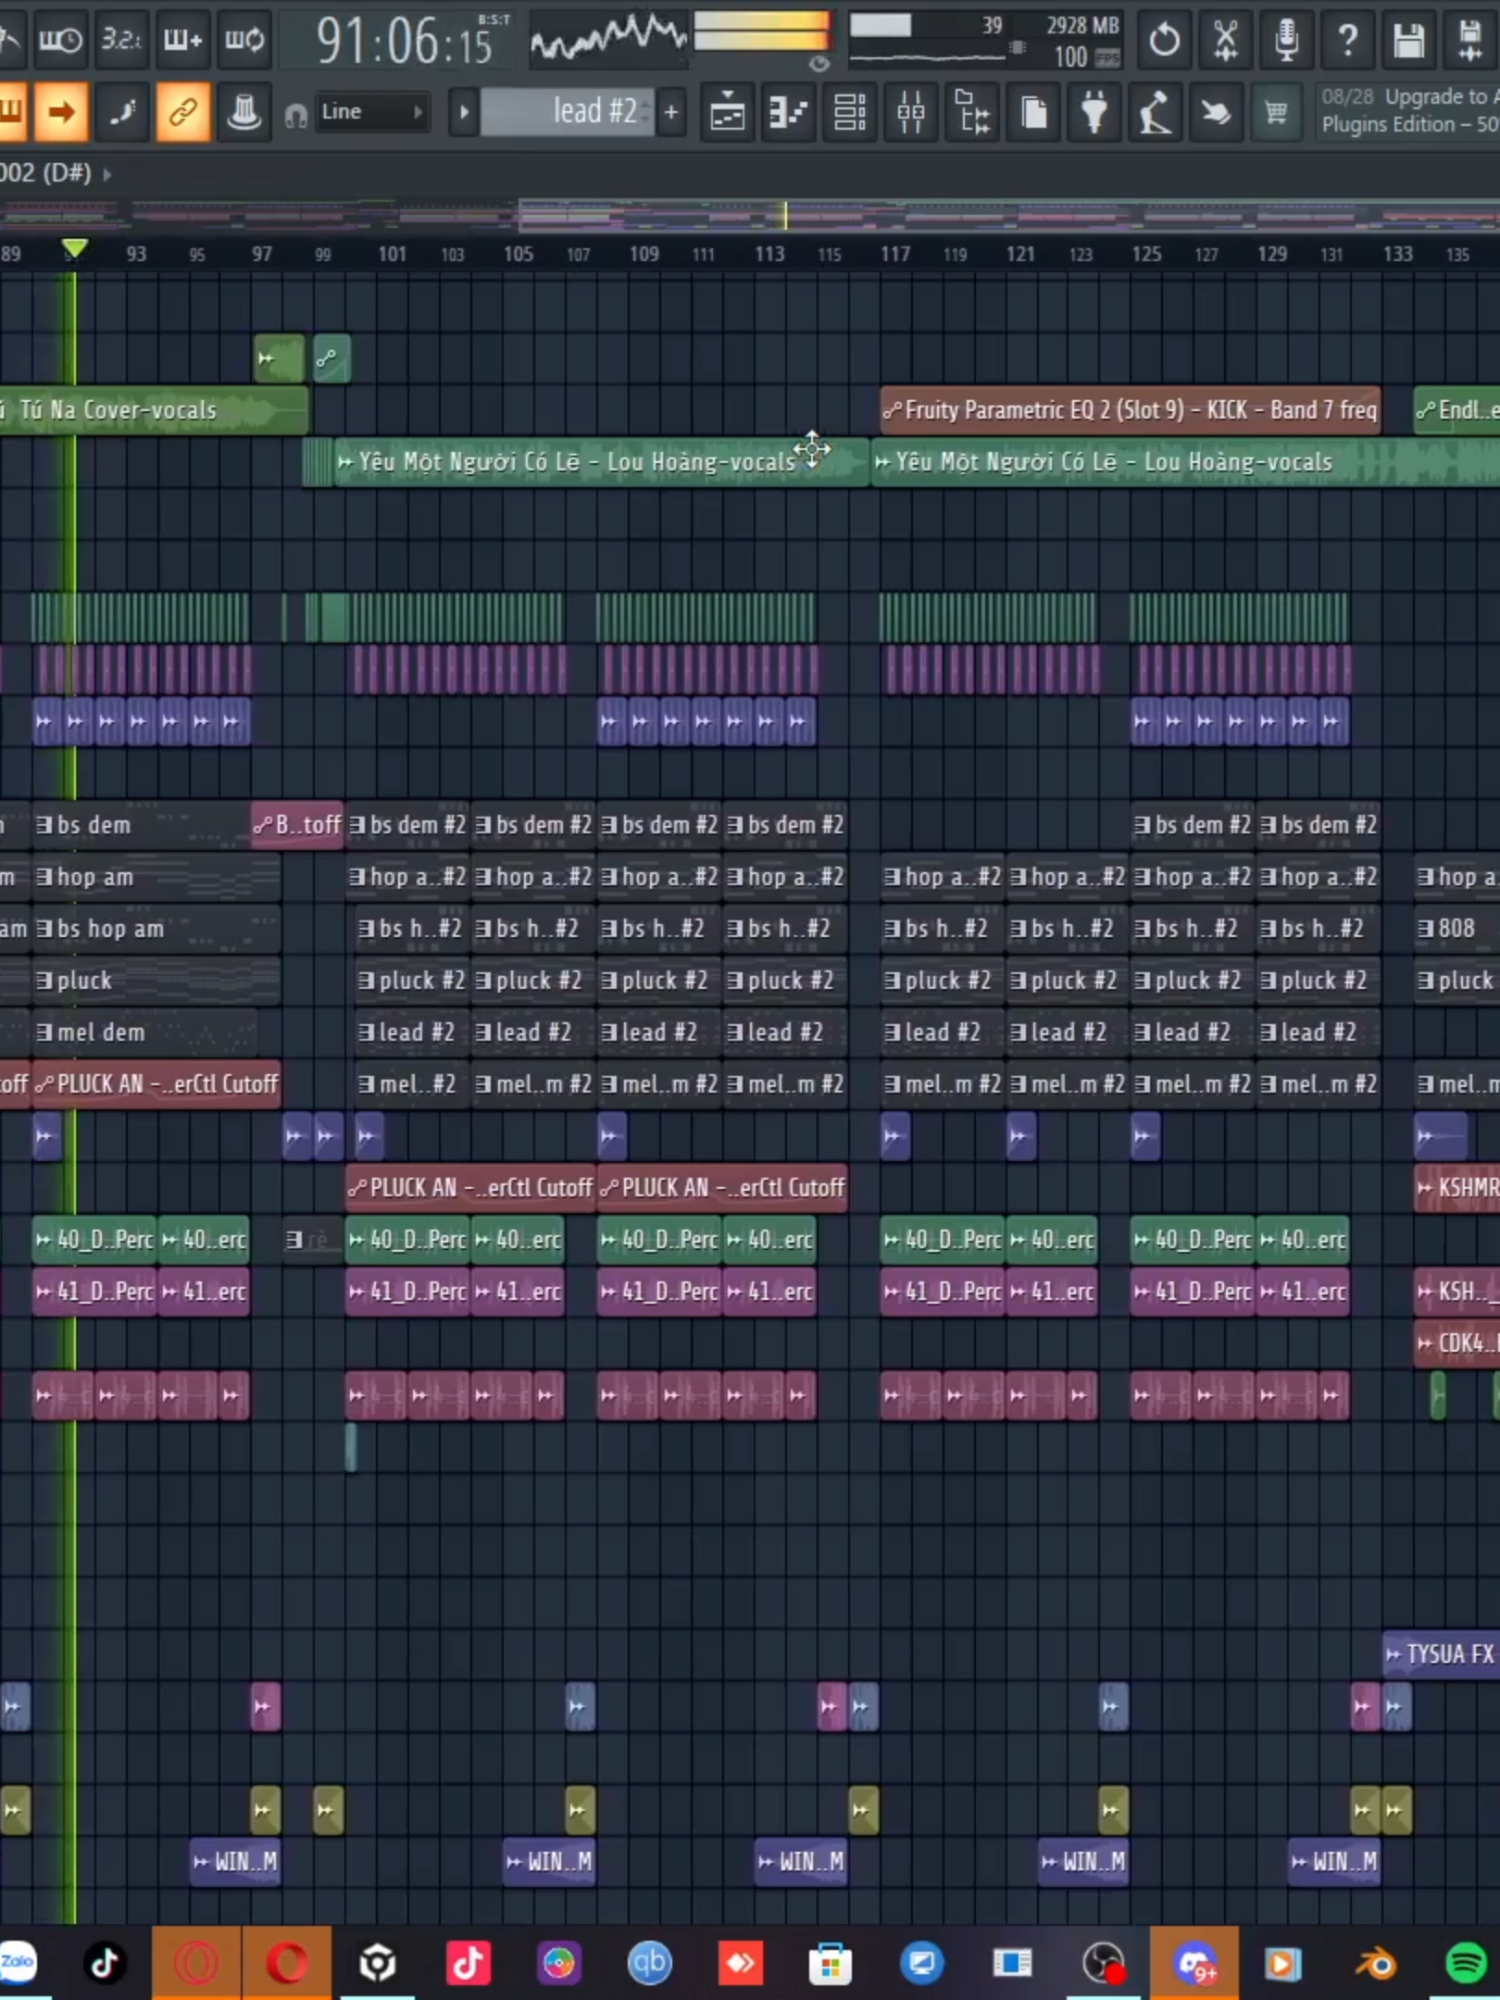
Task: Click the oscilloscope waveform display
Action: click(607, 38)
